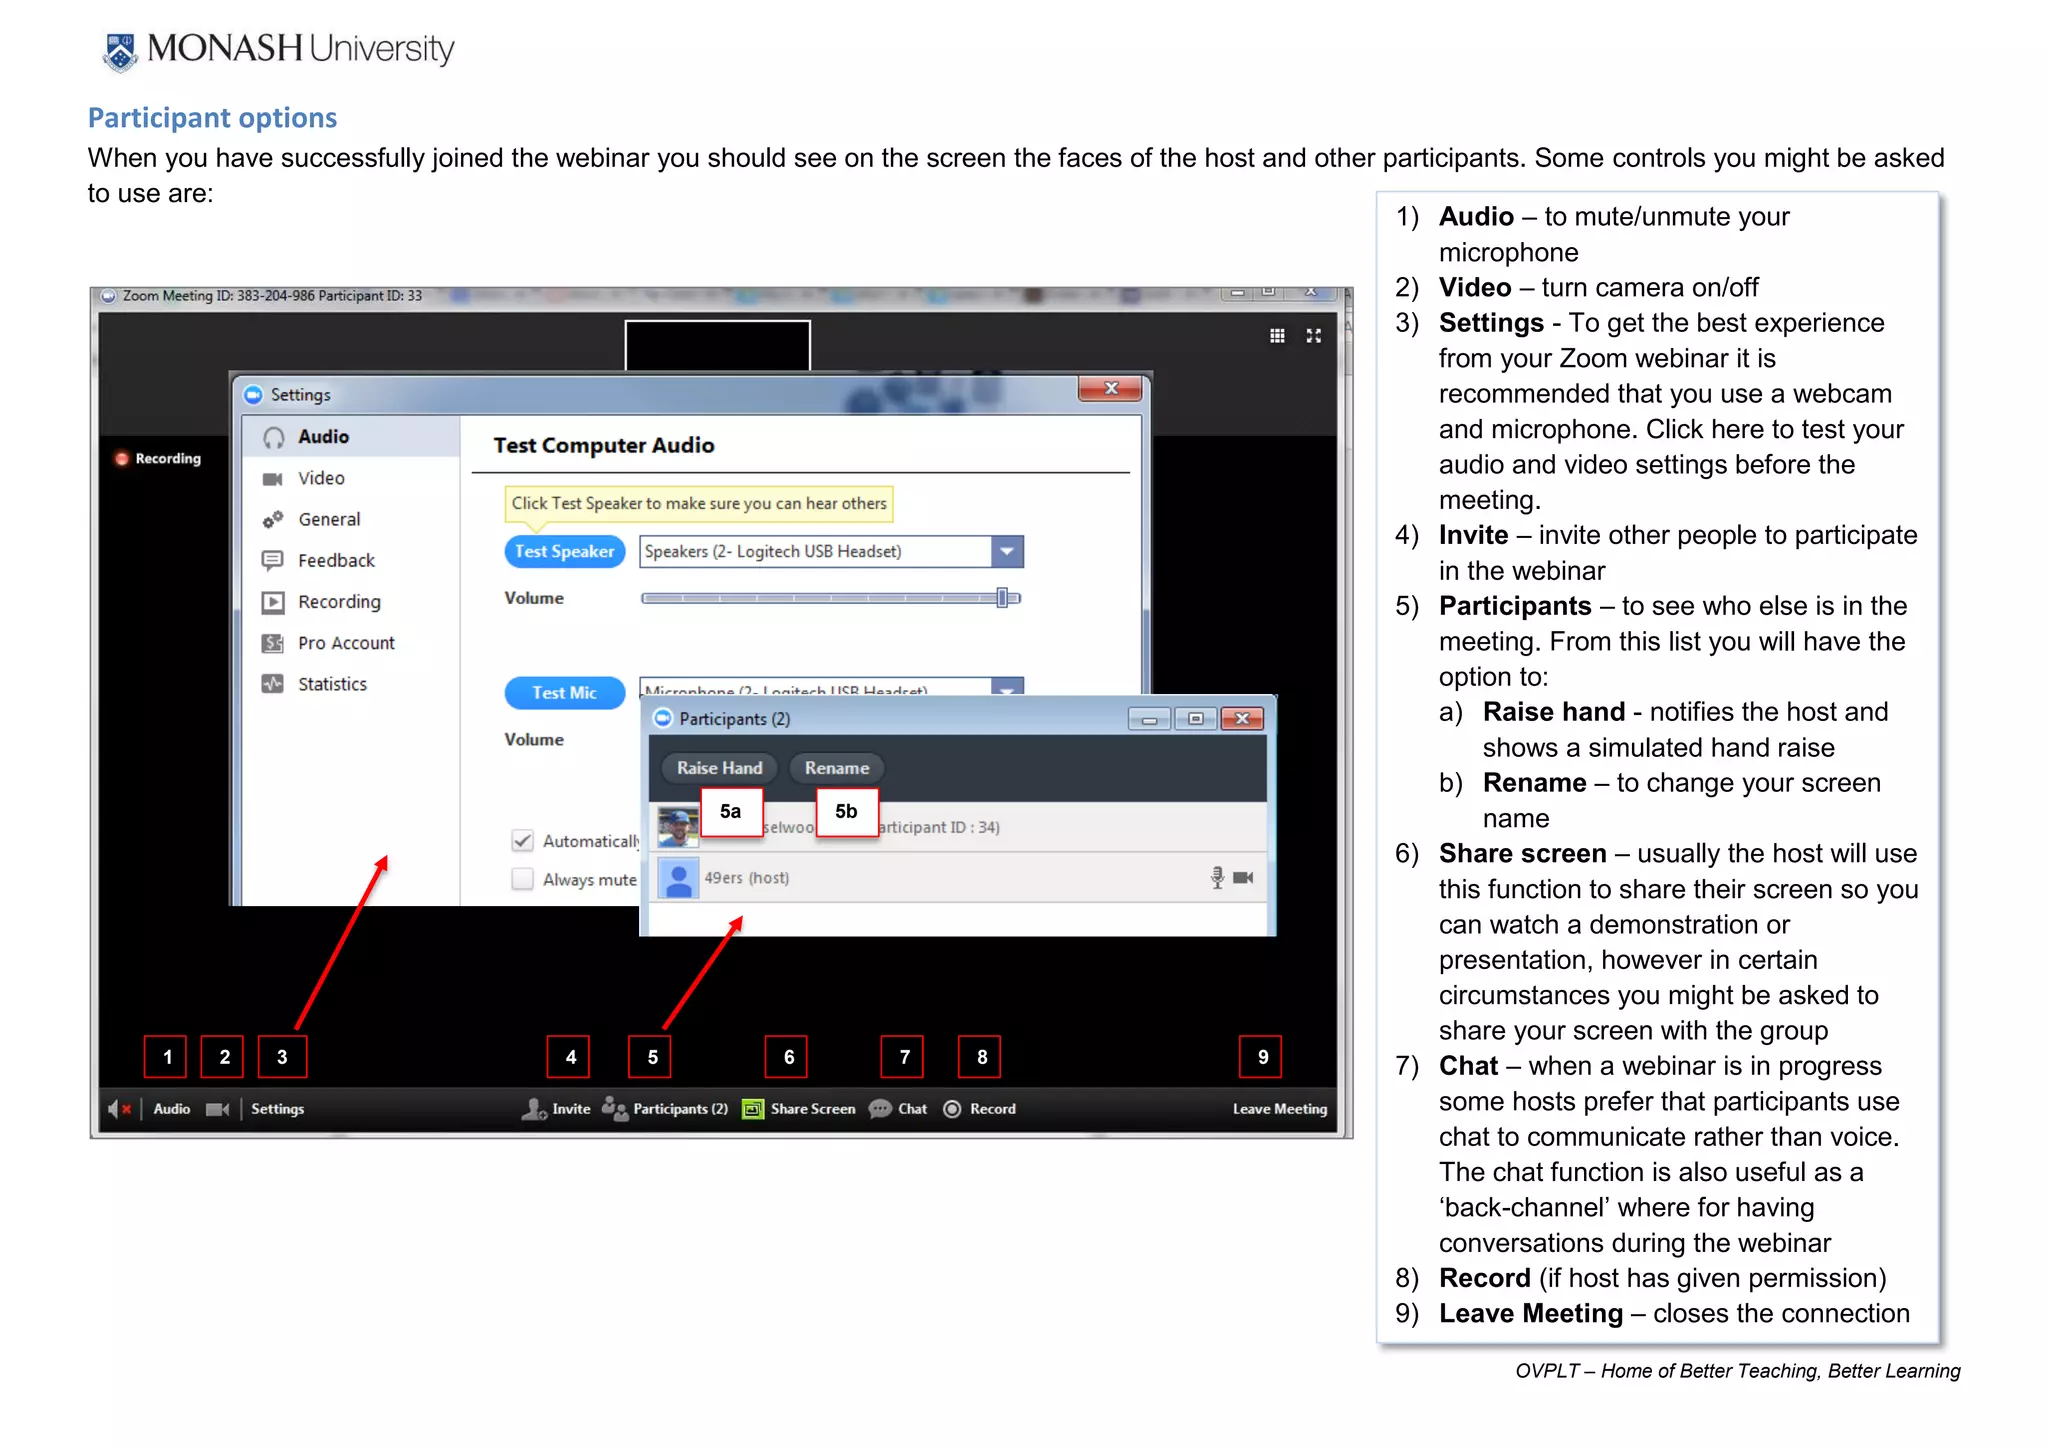Close the Settings dialog
This screenshot has height=1447, width=2048.
click(x=1110, y=388)
